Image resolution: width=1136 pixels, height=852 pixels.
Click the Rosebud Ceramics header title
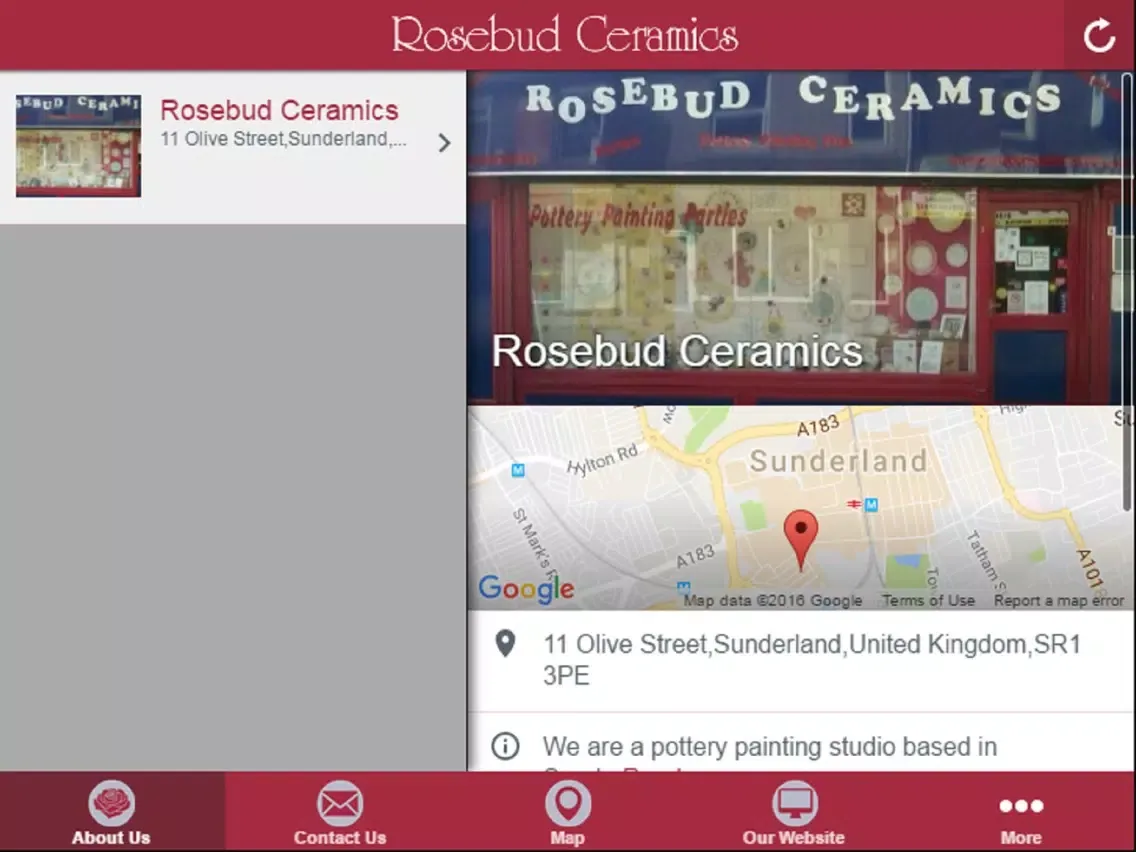click(x=565, y=35)
